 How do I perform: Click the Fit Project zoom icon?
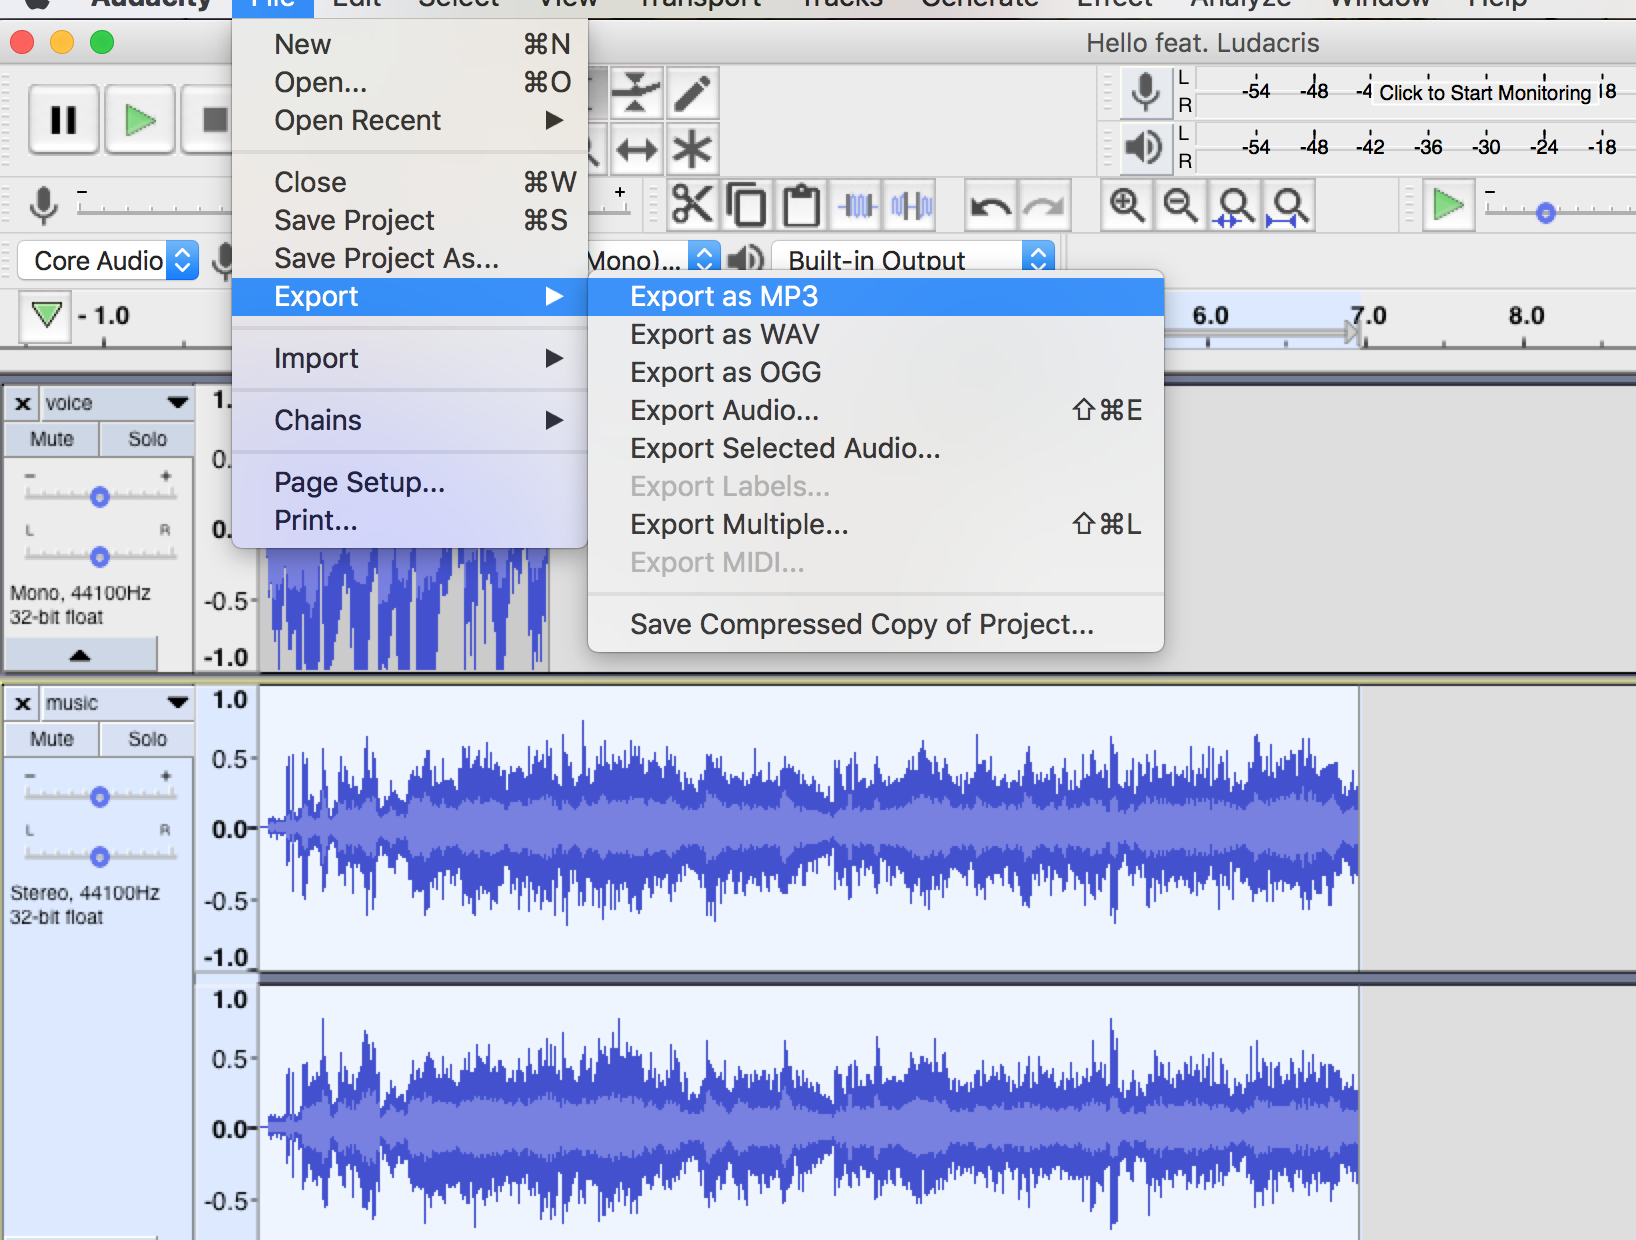[1289, 206]
